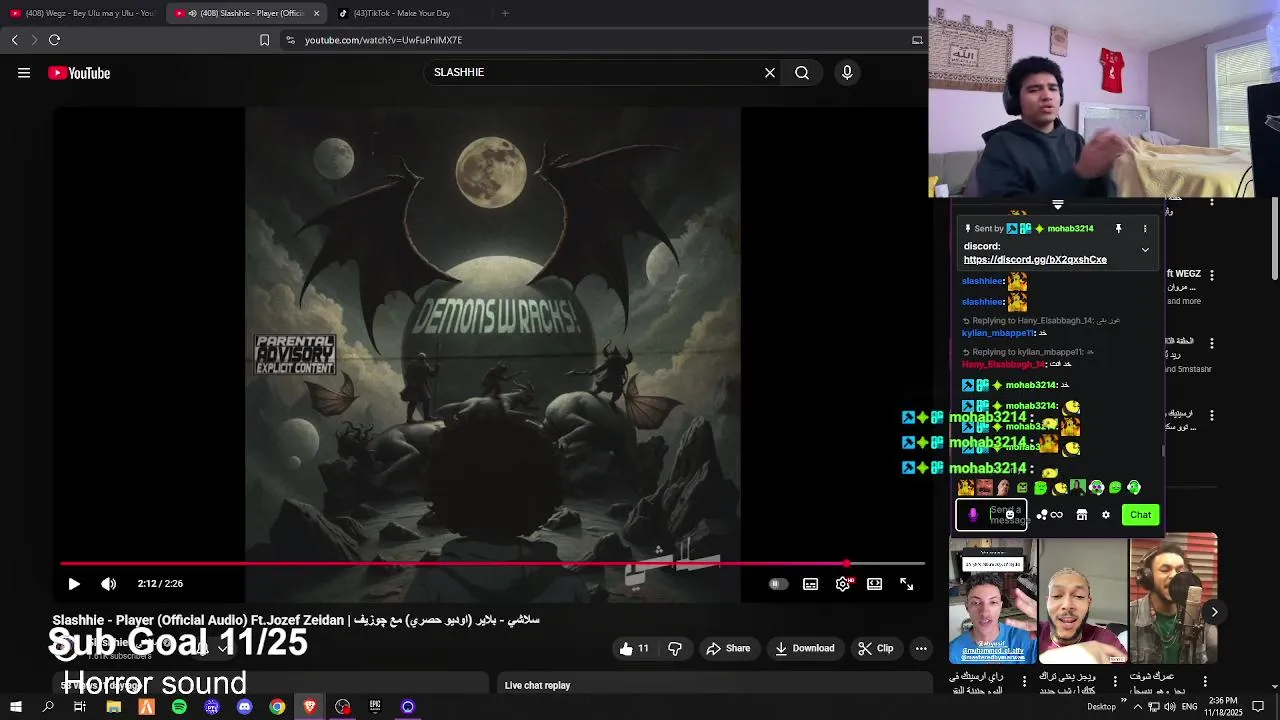This screenshot has height=720, width=1280.
Task: Open the YouTube guide hamburger menu
Action: 24,73
